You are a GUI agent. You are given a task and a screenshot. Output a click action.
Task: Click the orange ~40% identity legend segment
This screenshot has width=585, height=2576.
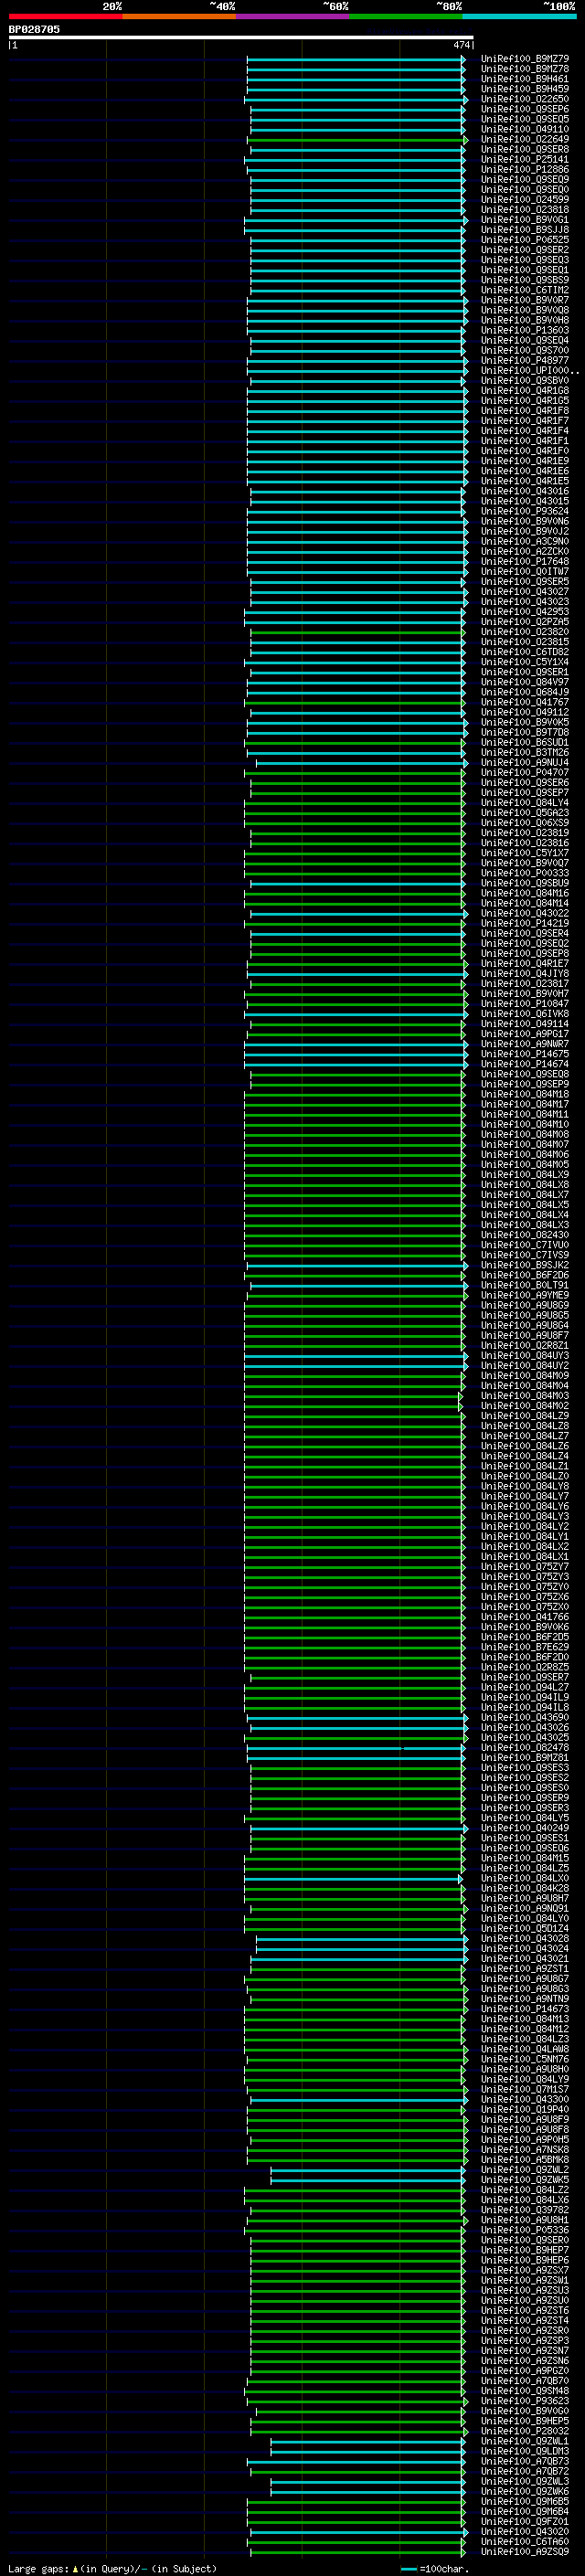[179, 16]
